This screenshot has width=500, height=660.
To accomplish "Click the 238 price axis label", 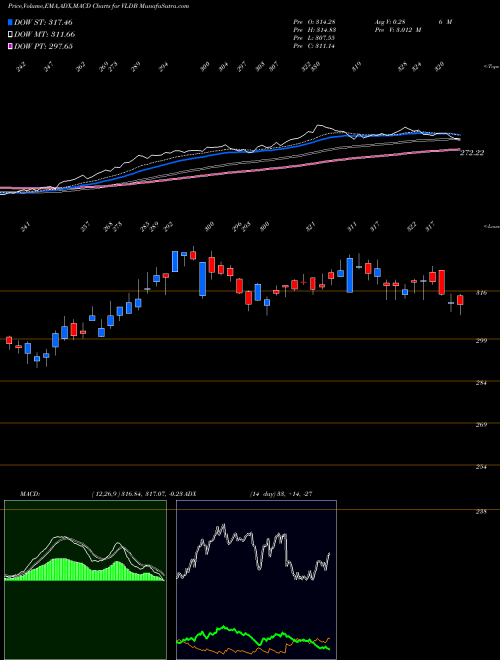I will pyautogui.click(x=481, y=511).
